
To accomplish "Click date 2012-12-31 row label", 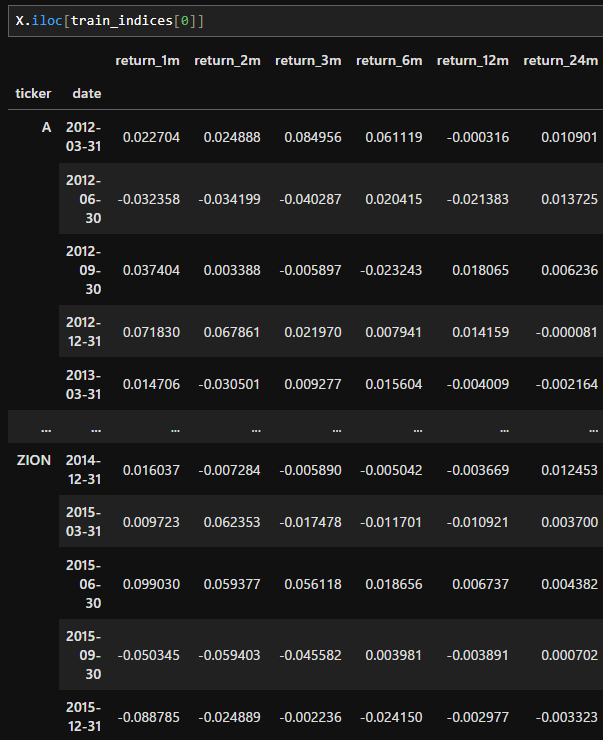I will coord(84,332).
